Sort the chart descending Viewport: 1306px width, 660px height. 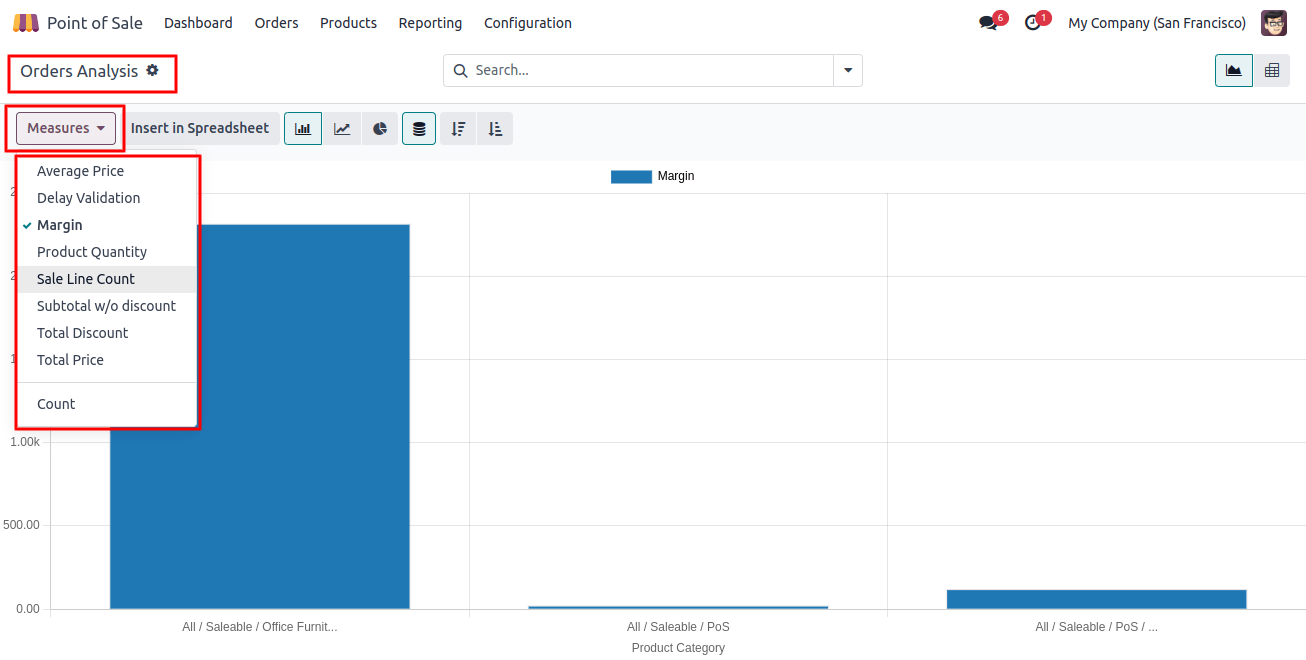click(458, 129)
